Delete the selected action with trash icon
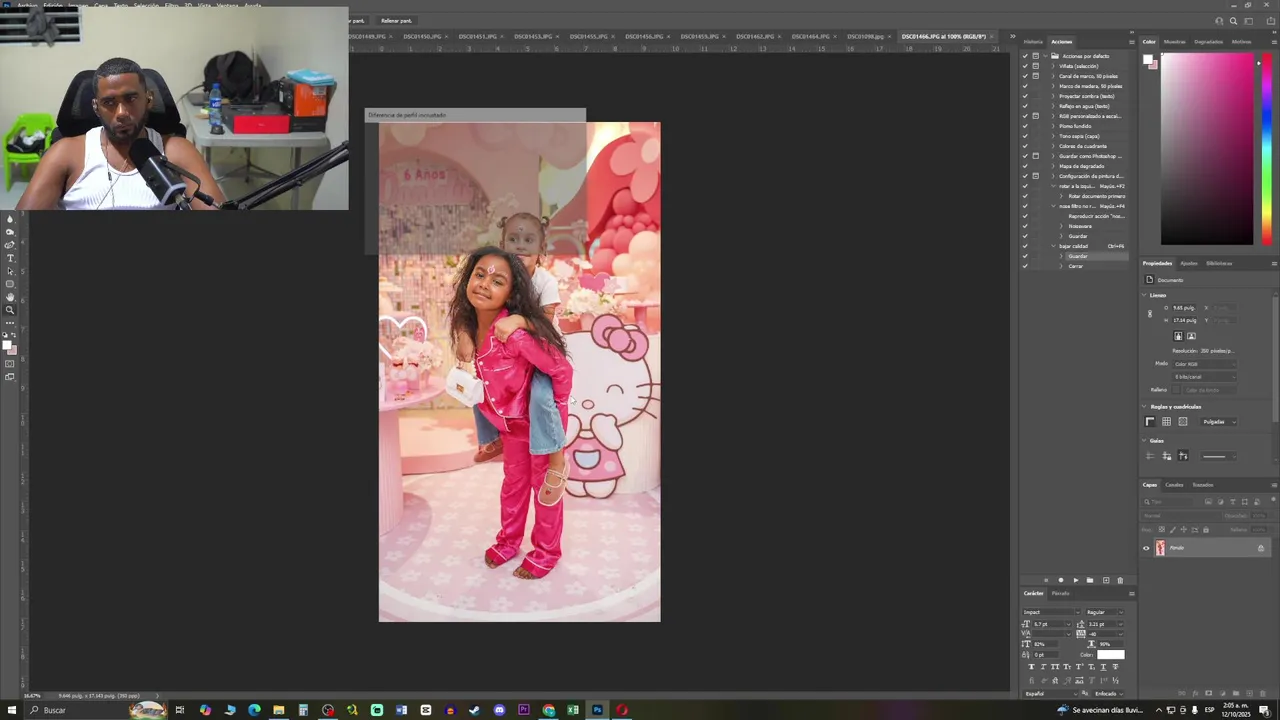1280x720 pixels. click(1120, 580)
